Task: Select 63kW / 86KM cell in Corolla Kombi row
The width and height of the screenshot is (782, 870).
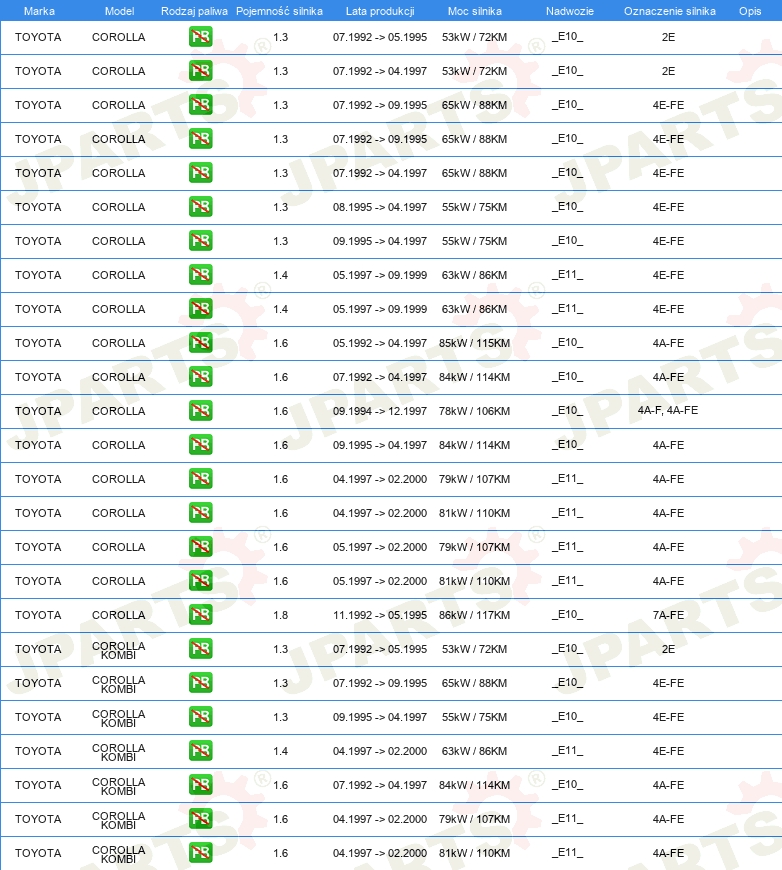Action: tap(474, 751)
